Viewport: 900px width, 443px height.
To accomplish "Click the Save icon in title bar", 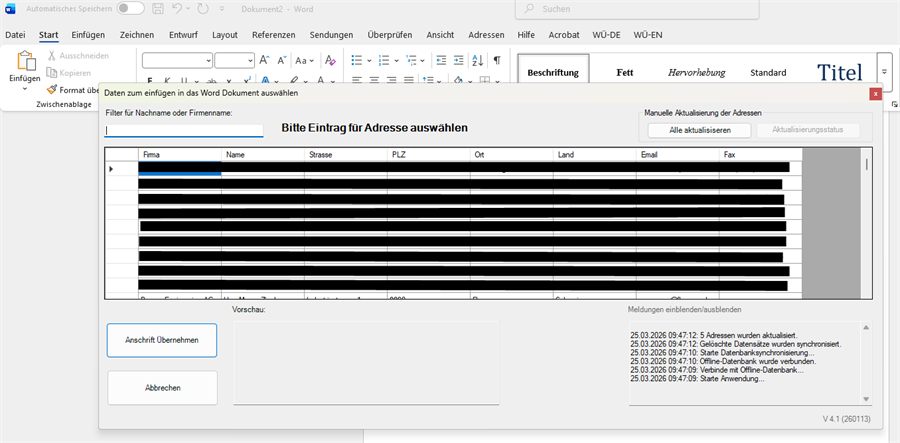I will coord(158,9).
